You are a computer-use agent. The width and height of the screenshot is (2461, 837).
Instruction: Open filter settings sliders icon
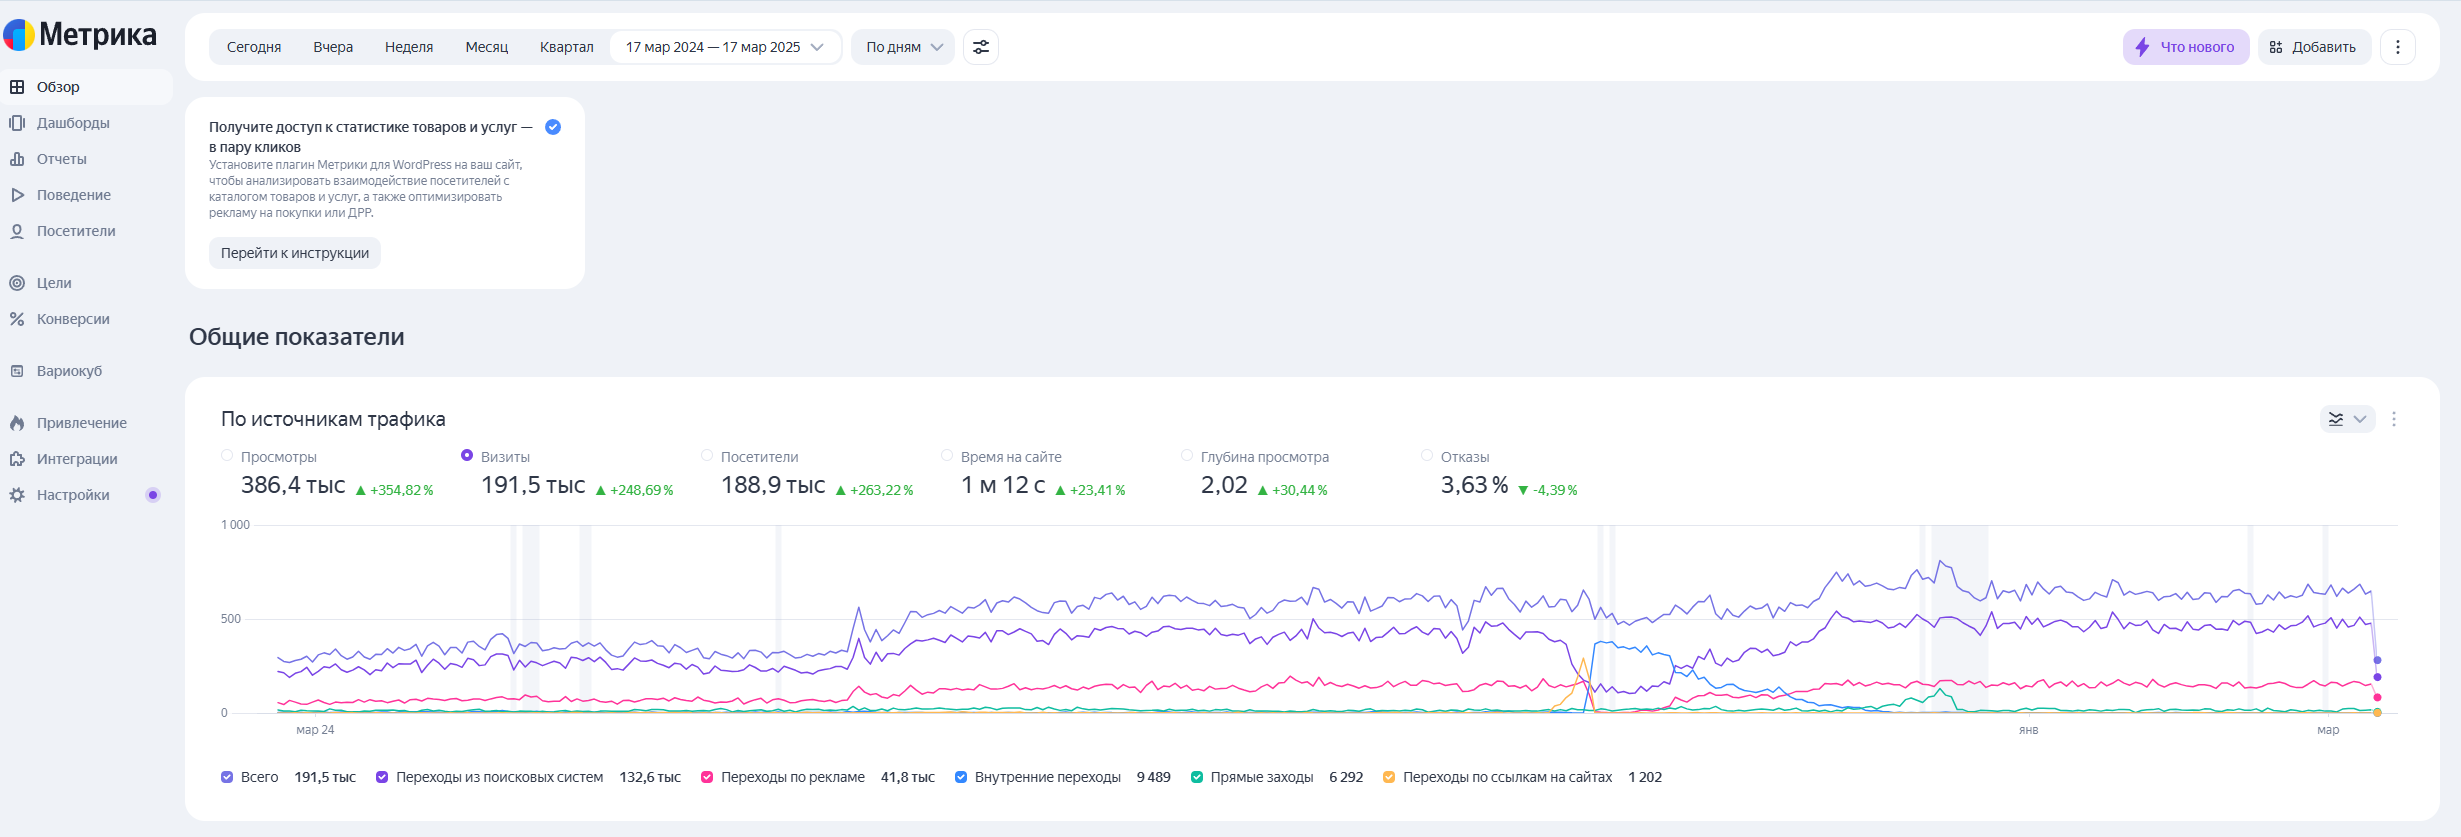[x=981, y=47]
